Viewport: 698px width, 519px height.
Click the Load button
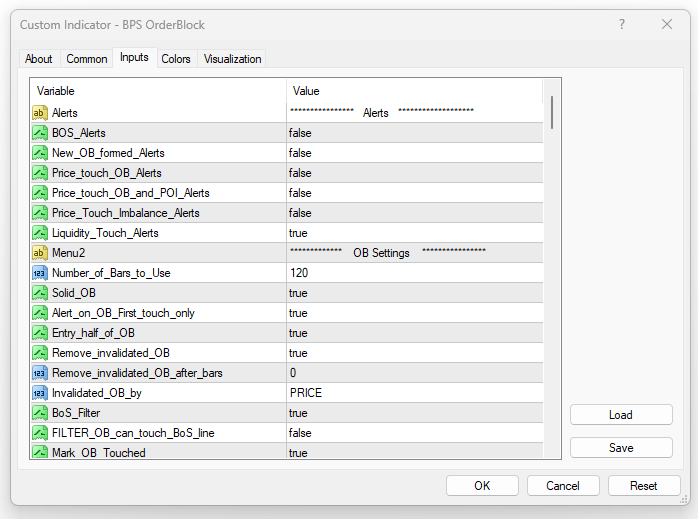tap(620, 415)
